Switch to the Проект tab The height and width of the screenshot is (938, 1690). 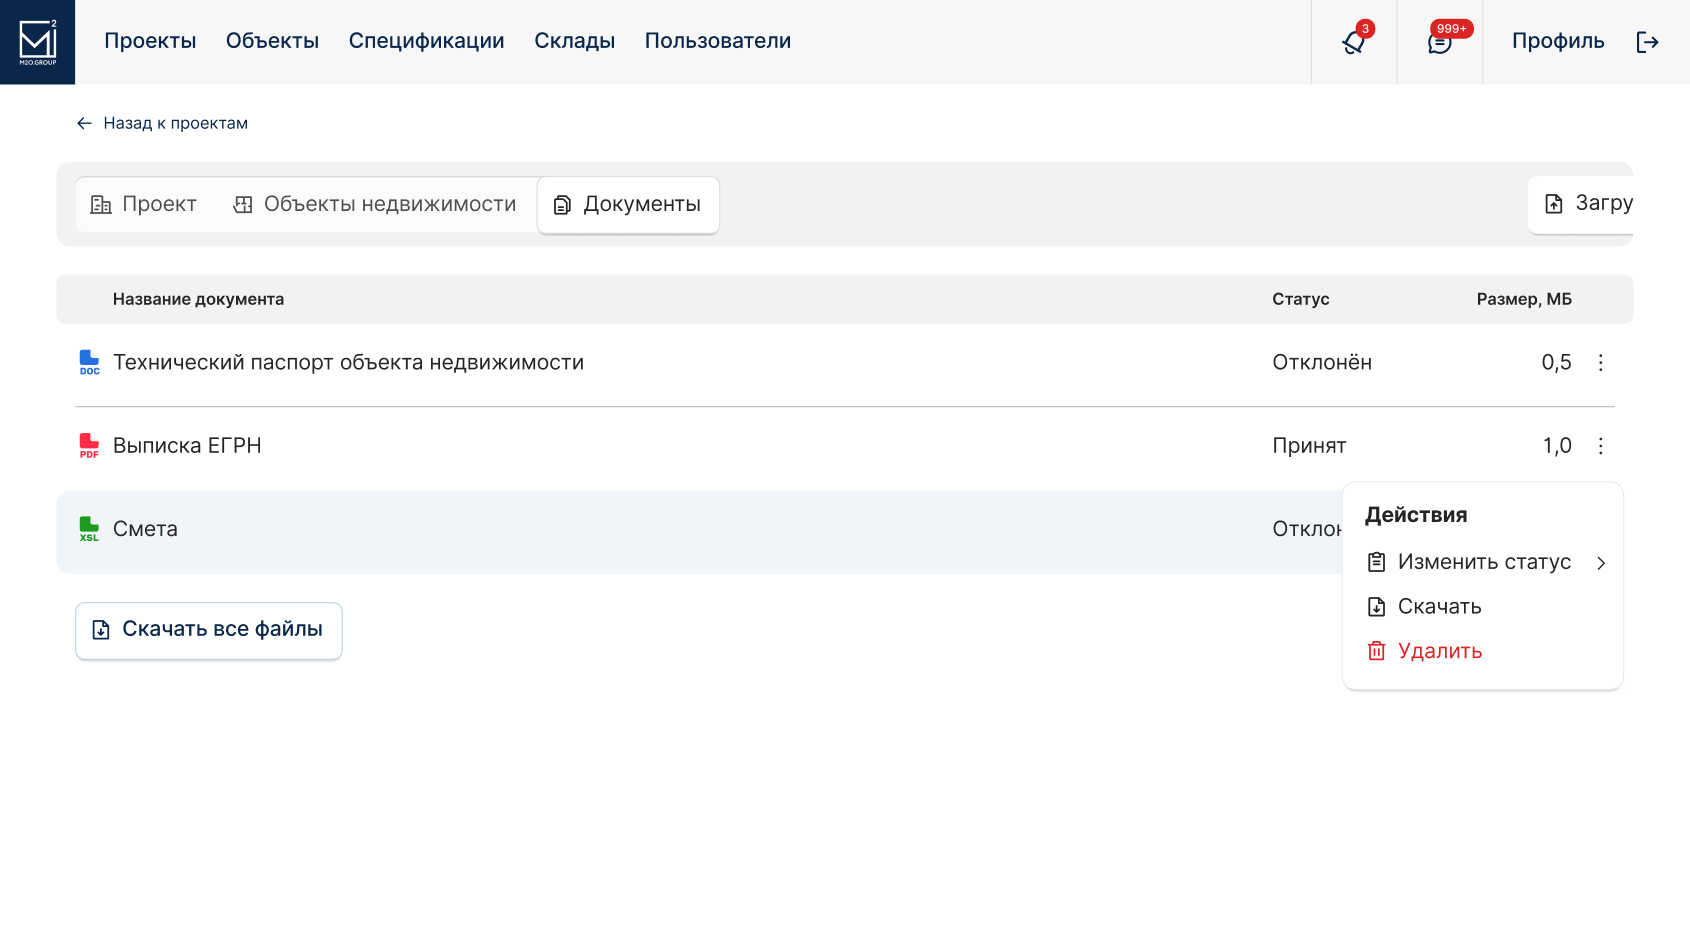tap(145, 205)
